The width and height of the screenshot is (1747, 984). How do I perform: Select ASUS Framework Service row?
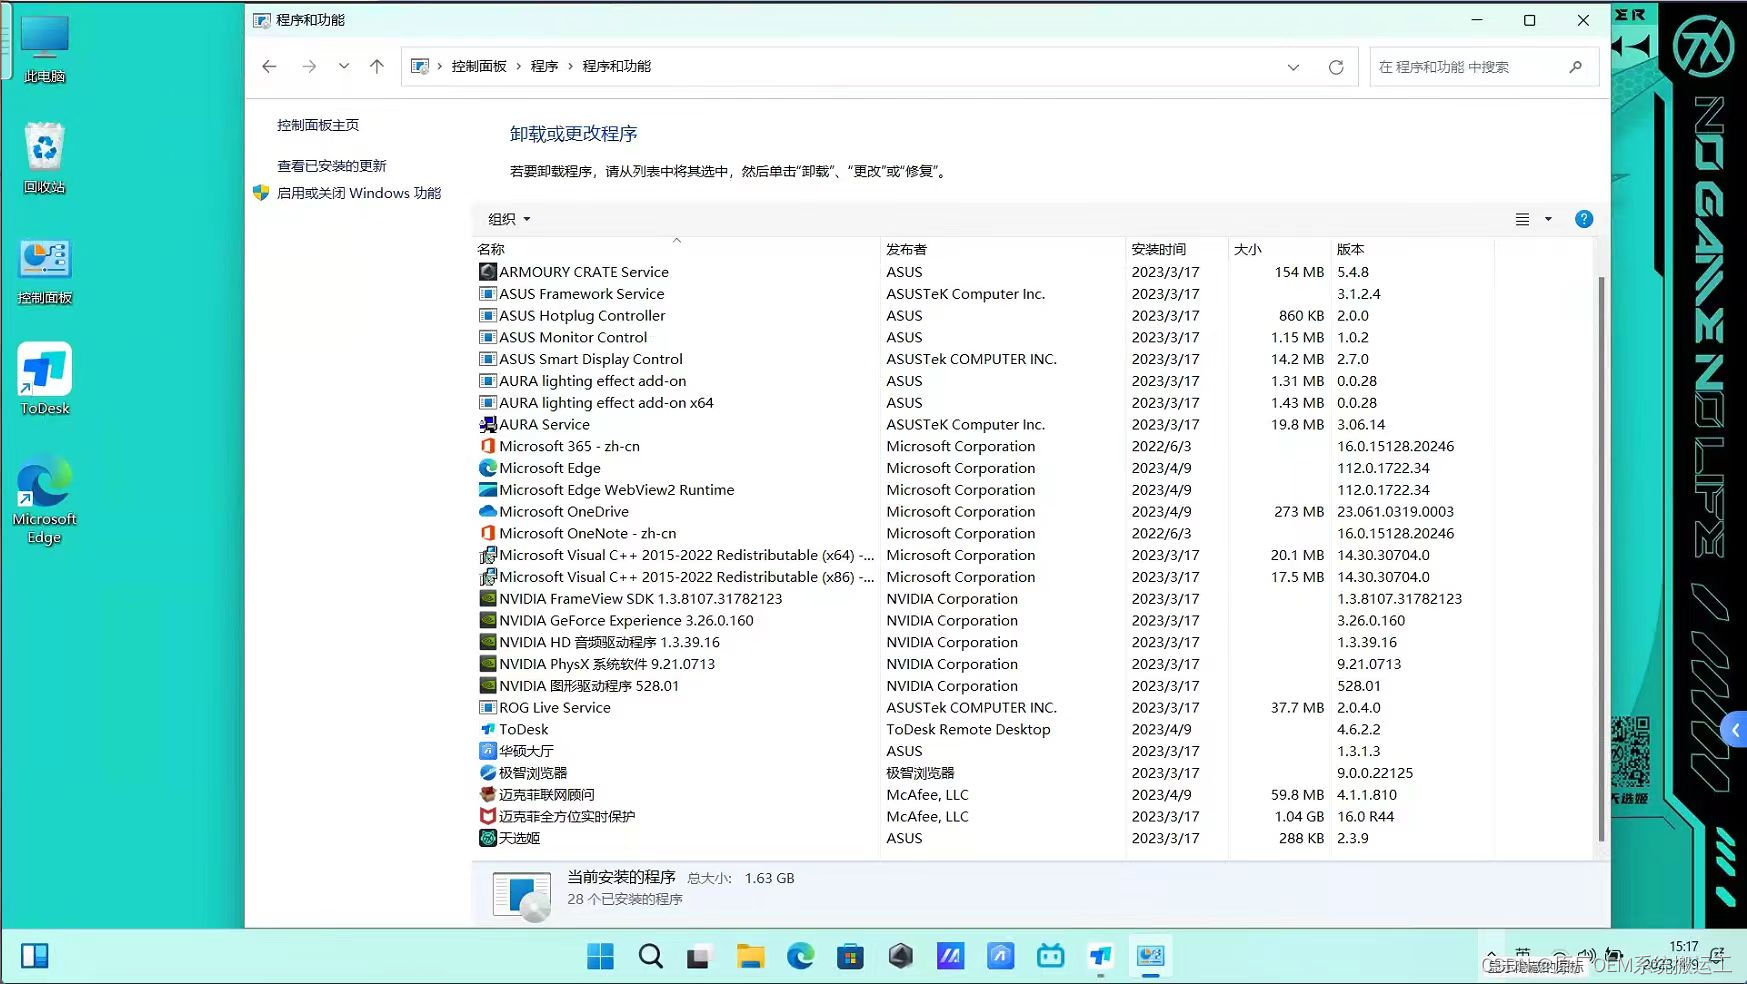(x=985, y=294)
